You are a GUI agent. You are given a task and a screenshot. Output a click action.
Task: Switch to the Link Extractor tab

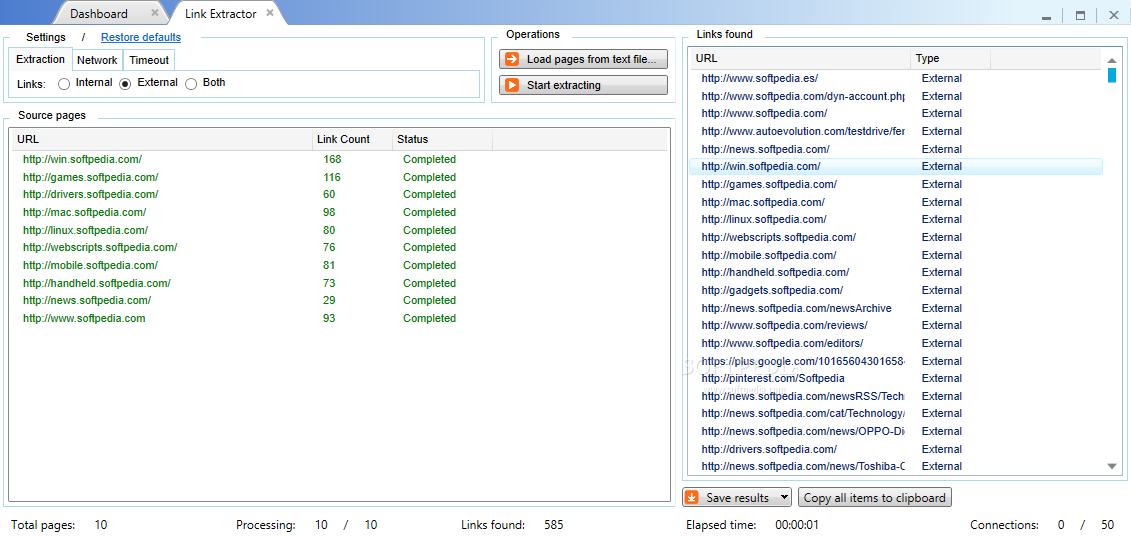tap(221, 14)
